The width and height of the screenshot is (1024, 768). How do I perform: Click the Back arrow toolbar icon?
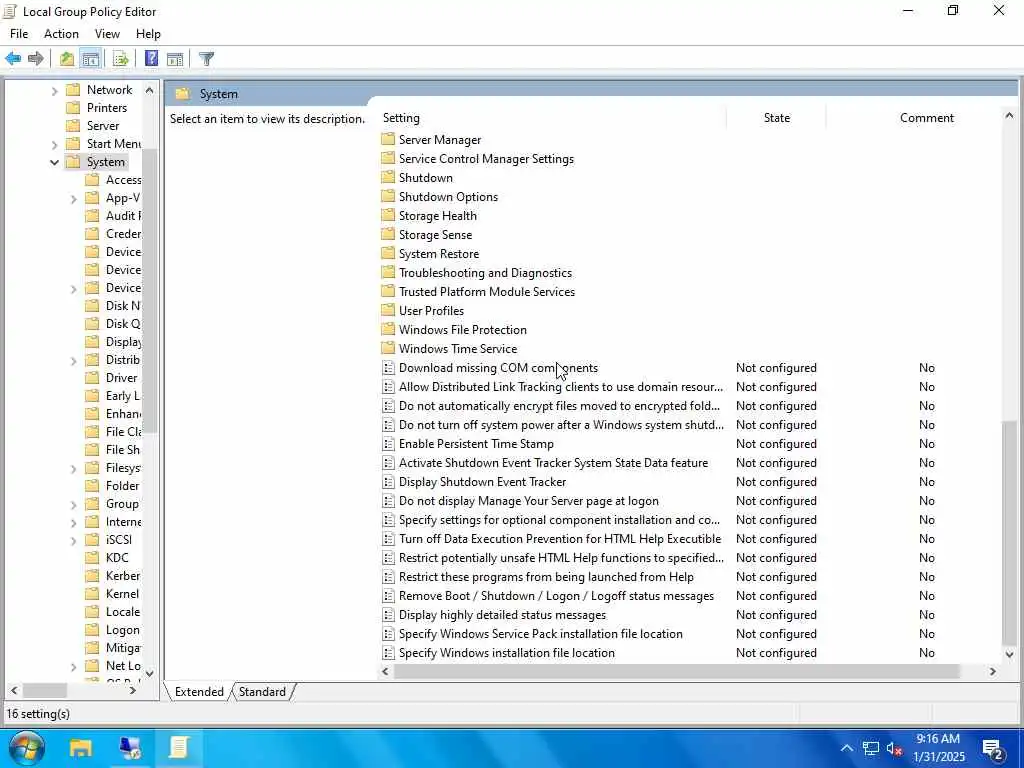(13, 59)
